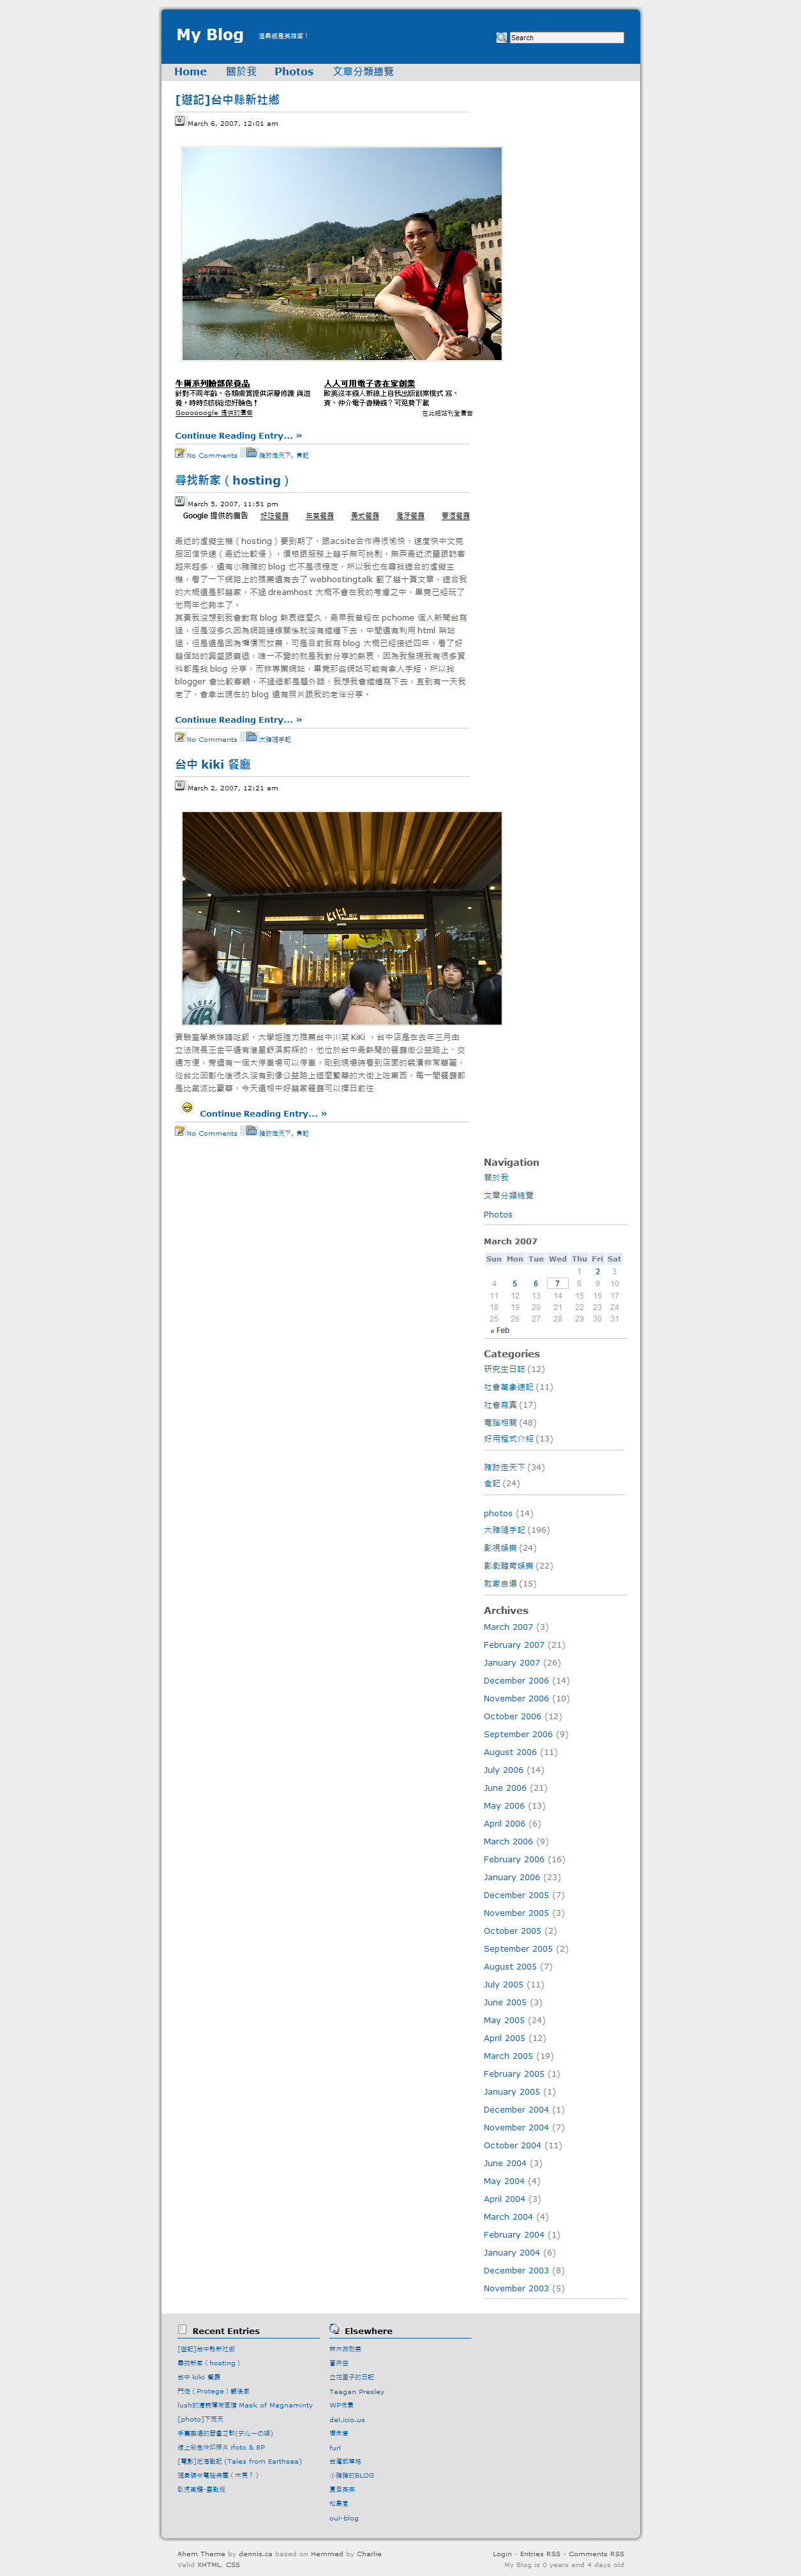
Task: Select day 6 in the March 2007 calendar
Action: [x=535, y=1284]
